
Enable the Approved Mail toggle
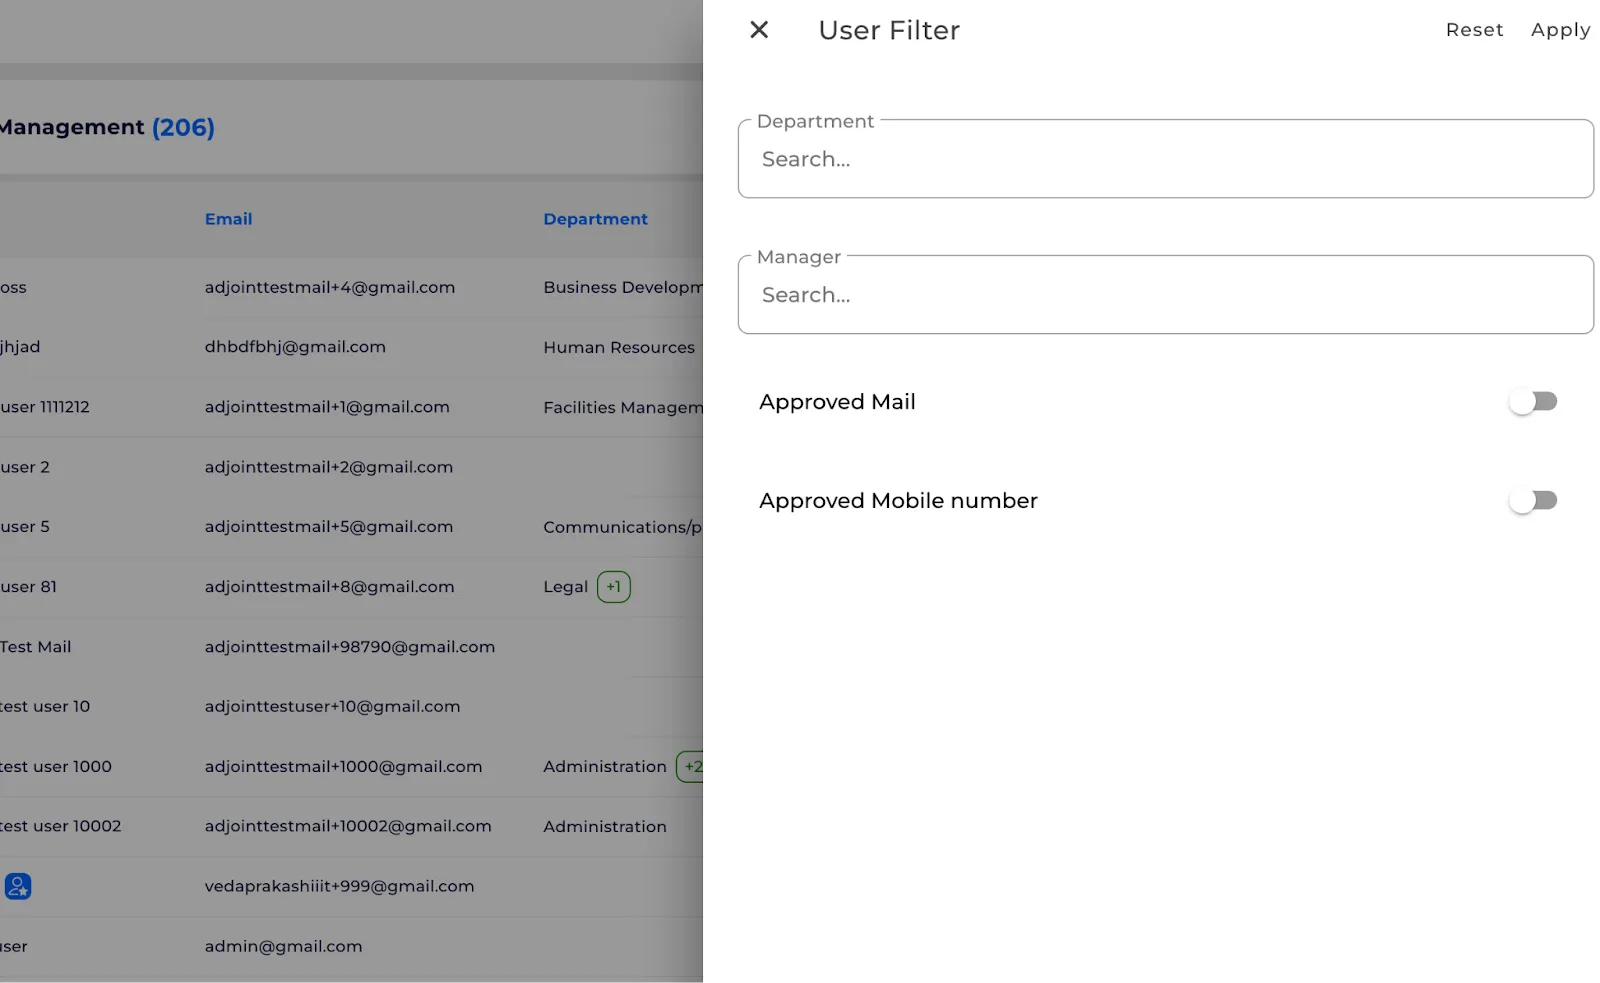(1533, 402)
